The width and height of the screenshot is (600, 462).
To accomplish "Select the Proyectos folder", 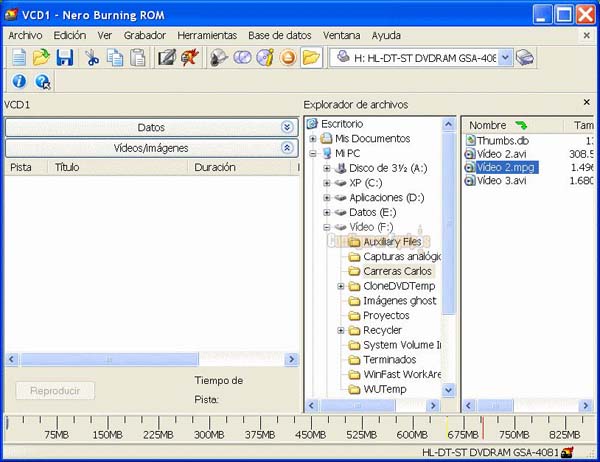I will 386,315.
